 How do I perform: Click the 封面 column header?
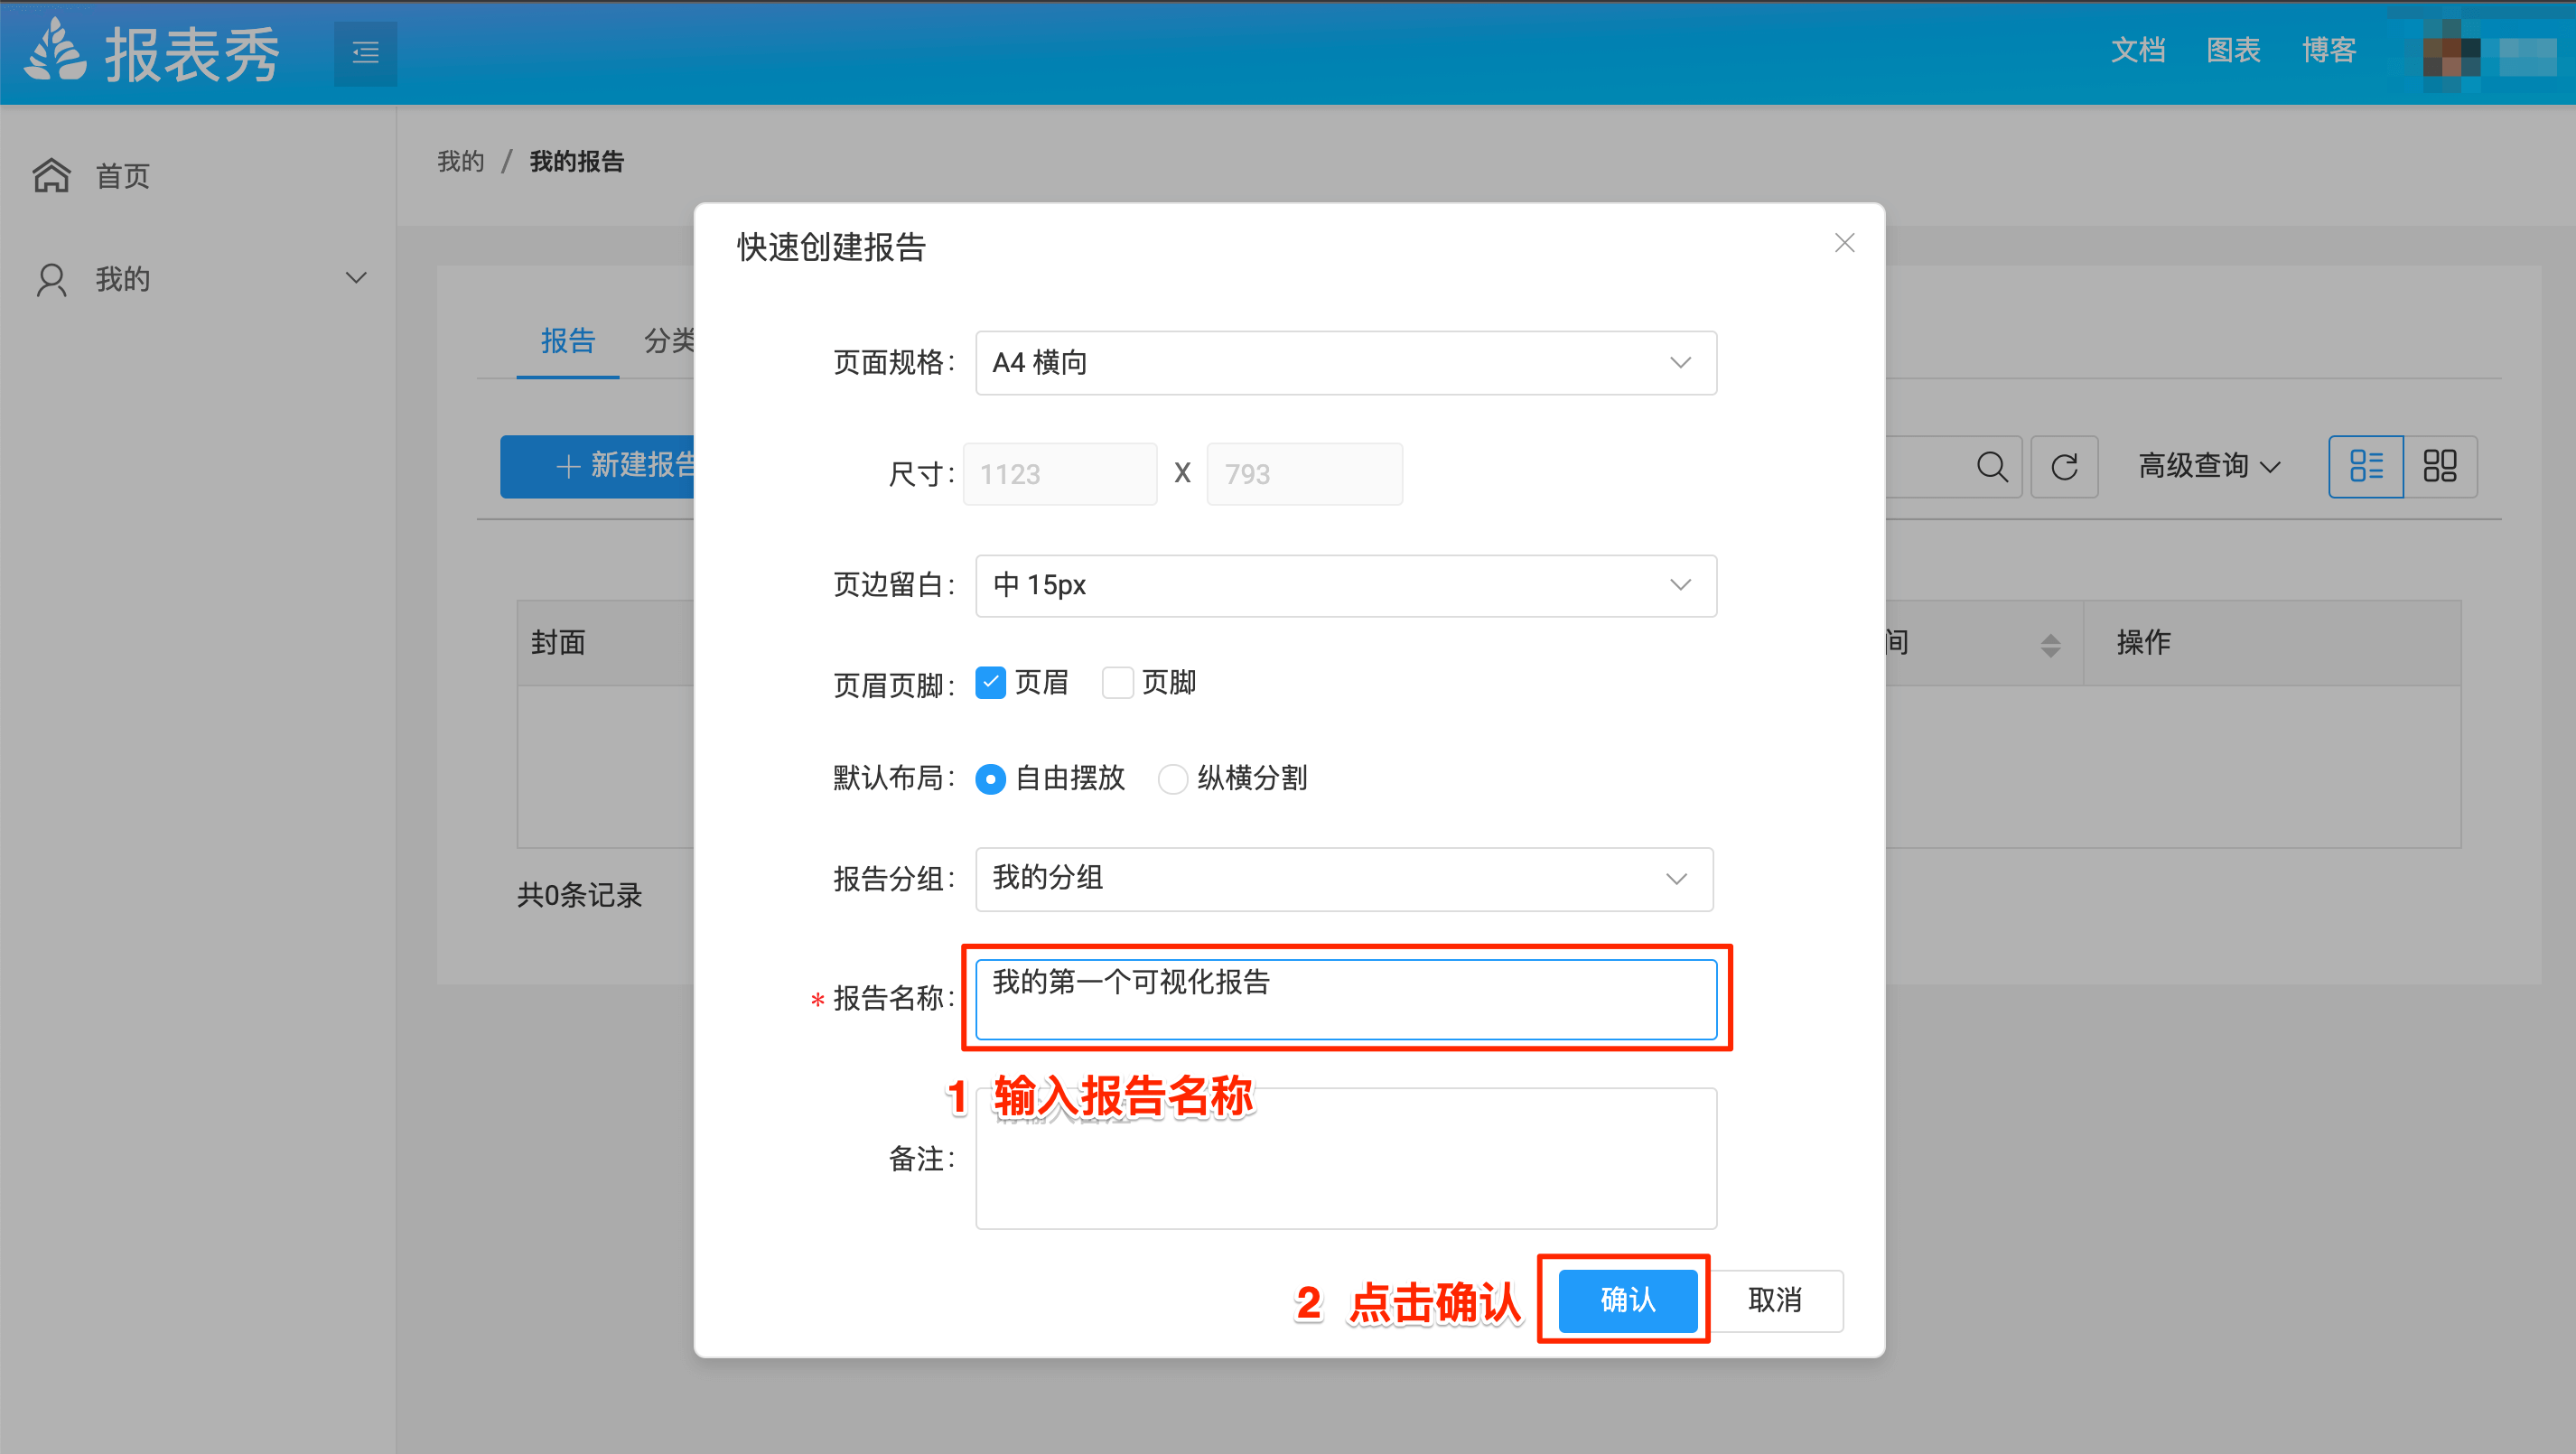pyautogui.click(x=559, y=643)
